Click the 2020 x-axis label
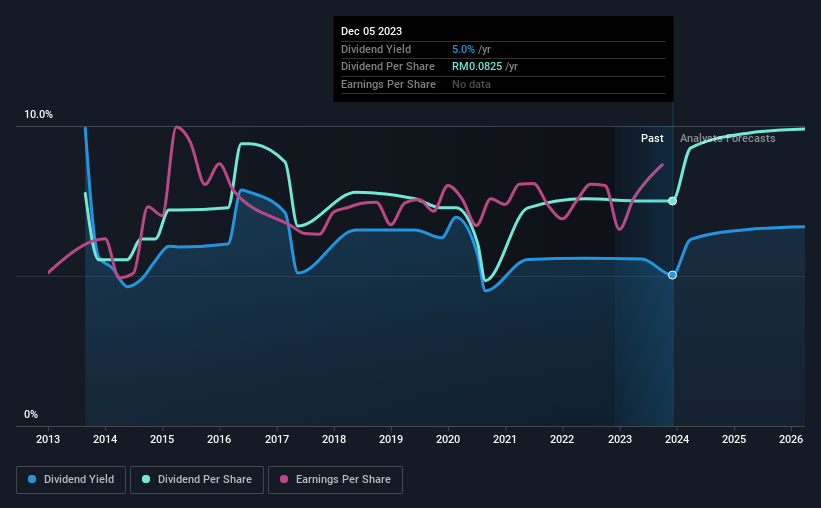Image resolution: width=821 pixels, height=508 pixels. point(448,439)
